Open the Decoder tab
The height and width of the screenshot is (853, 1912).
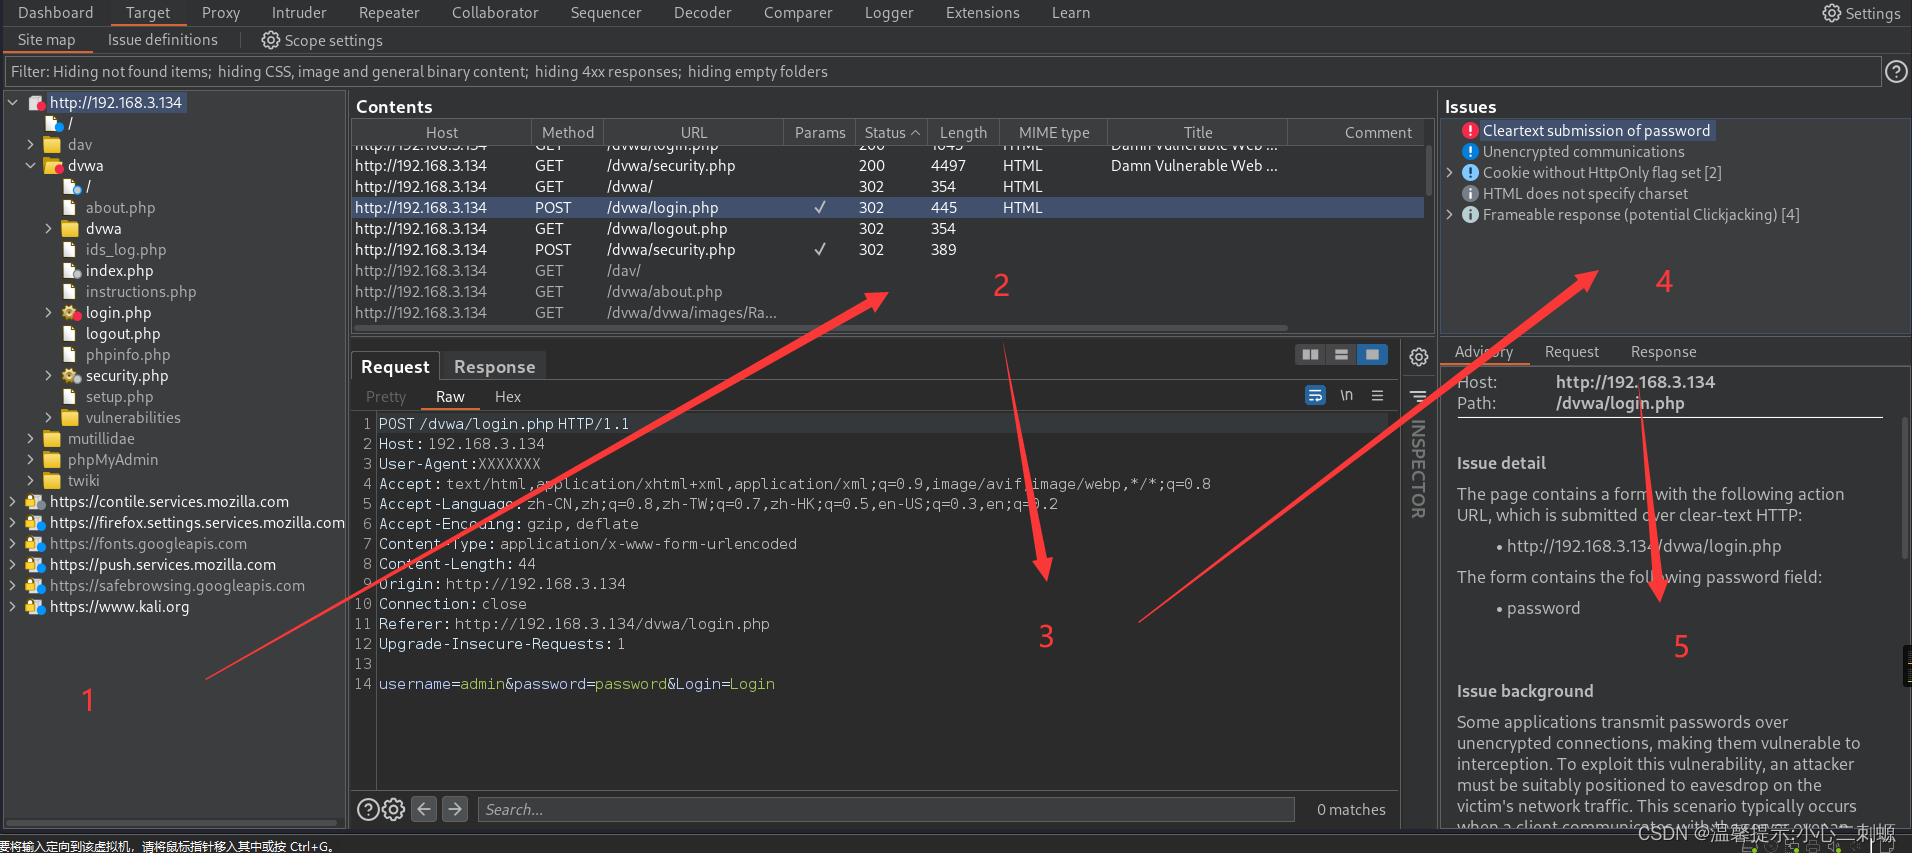[702, 13]
